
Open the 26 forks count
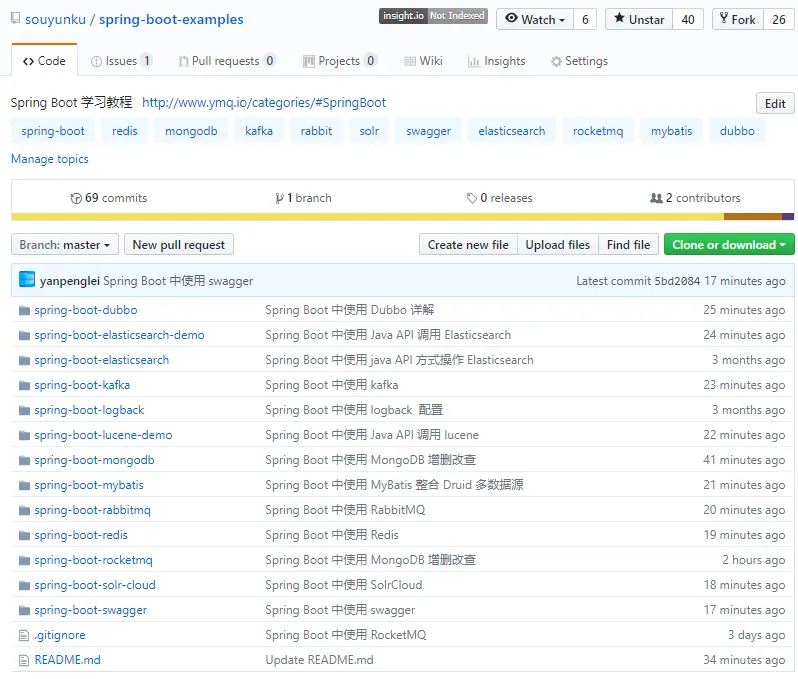coord(779,19)
